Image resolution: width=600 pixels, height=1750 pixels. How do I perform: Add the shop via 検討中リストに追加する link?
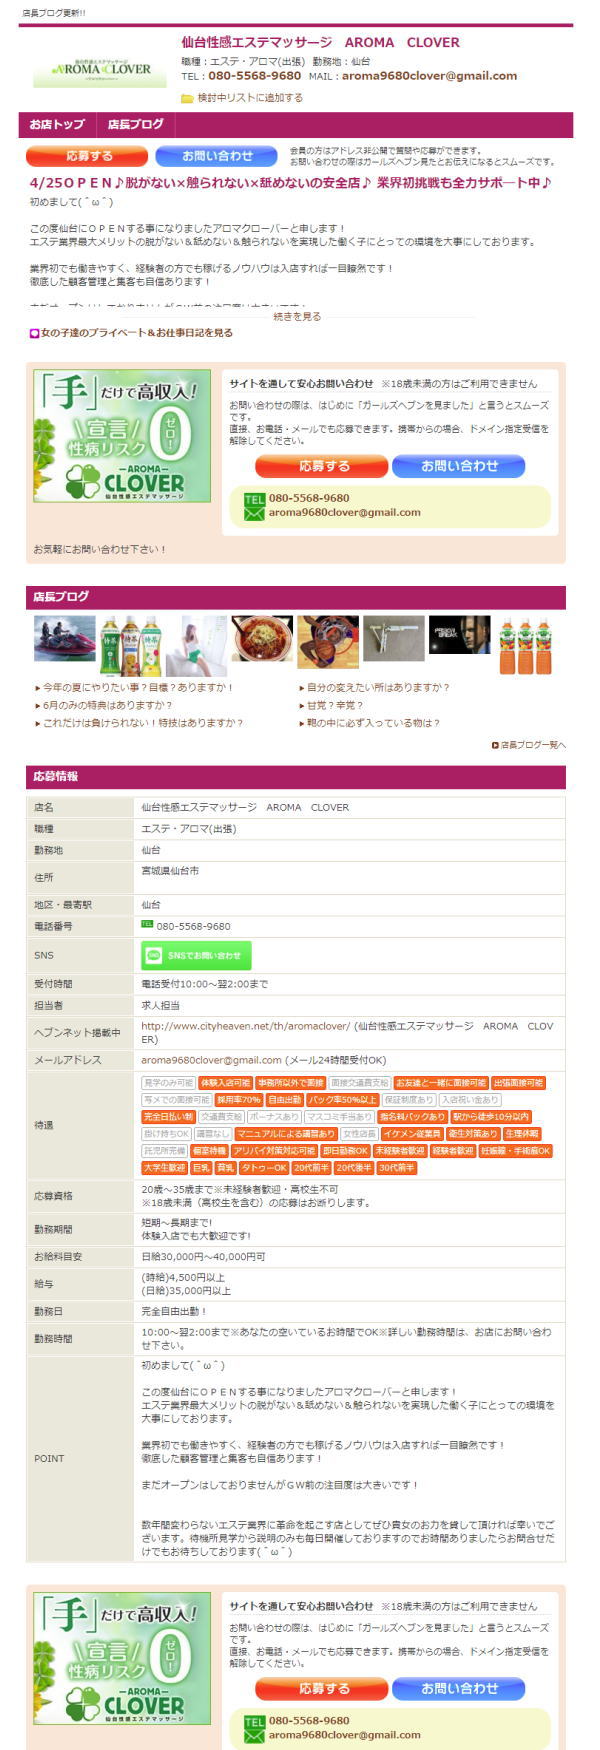click(250, 98)
